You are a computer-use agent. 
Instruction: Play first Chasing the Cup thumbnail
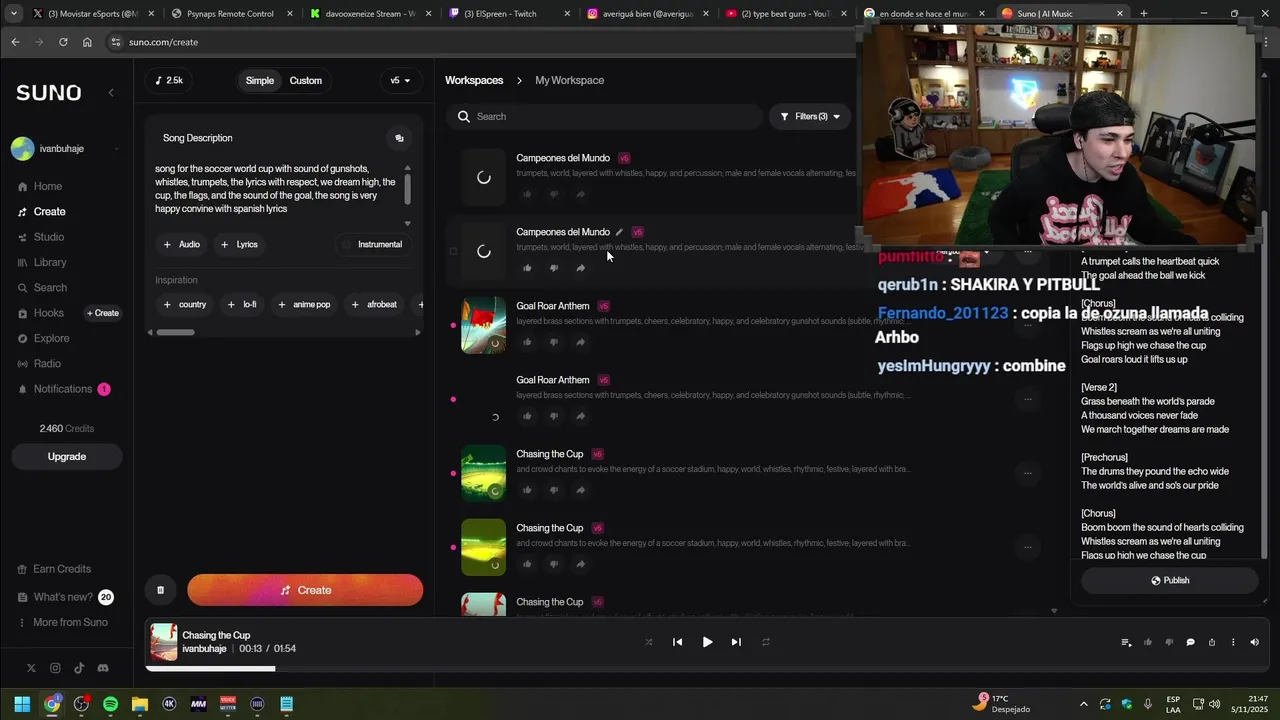click(x=483, y=472)
